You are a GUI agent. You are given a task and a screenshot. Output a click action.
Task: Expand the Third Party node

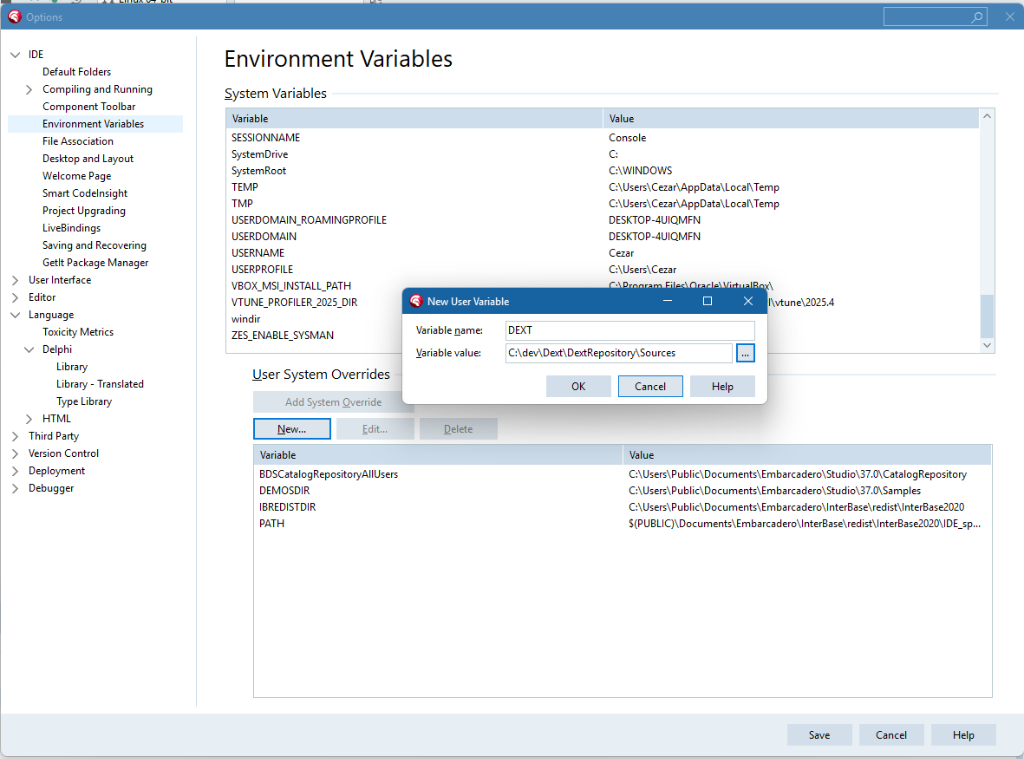[15, 436]
